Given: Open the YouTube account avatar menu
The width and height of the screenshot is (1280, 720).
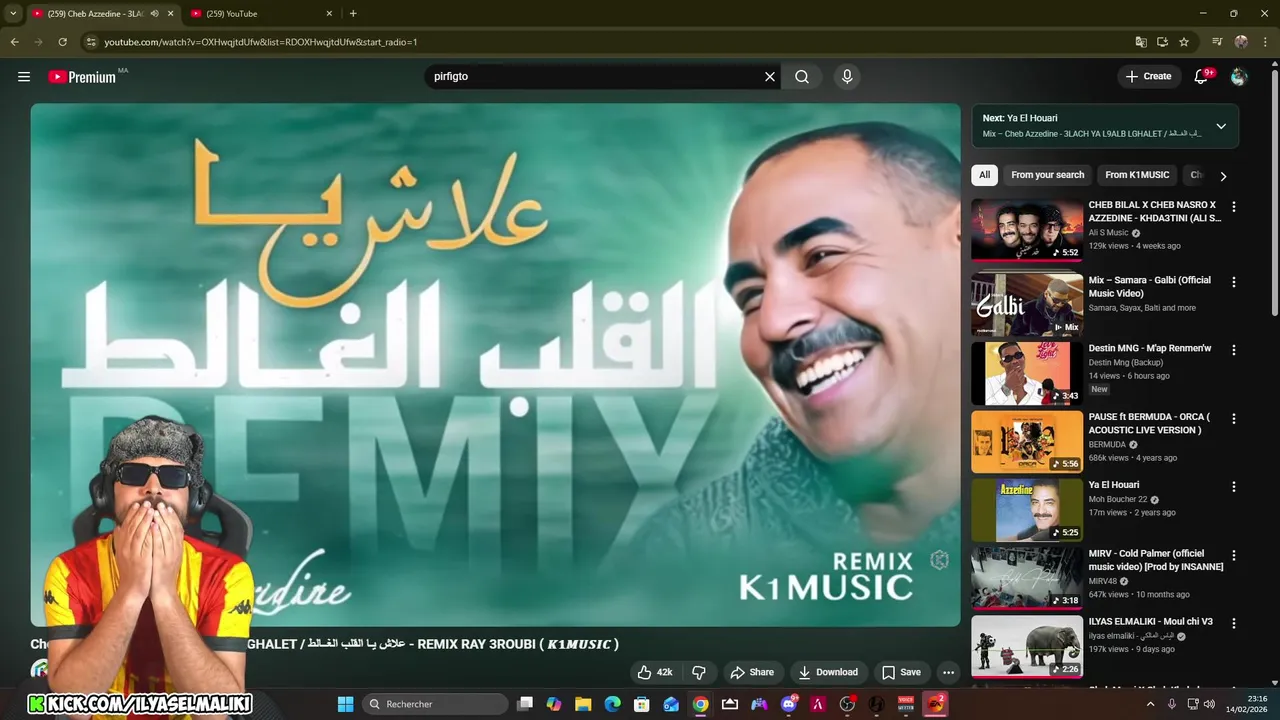Looking at the screenshot, I should 1239,77.
